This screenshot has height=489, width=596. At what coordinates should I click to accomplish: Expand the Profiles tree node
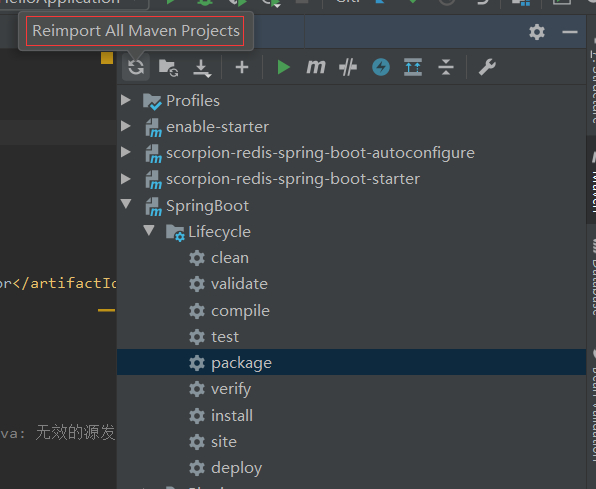pyautogui.click(x=126, y=100)
